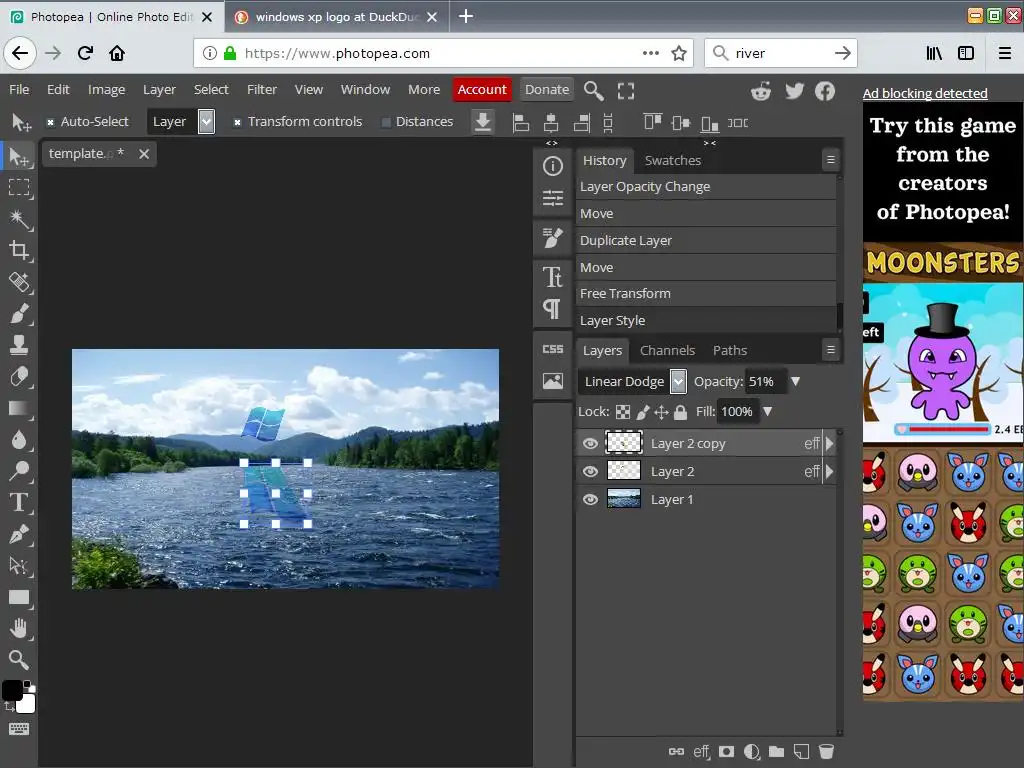Select the Type tool

(19, 502)
